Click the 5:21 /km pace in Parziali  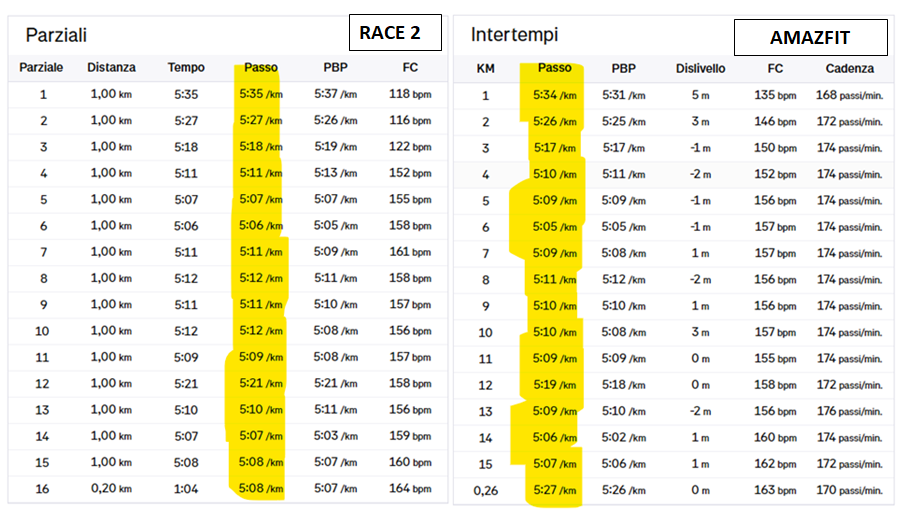tap(260, 383)
